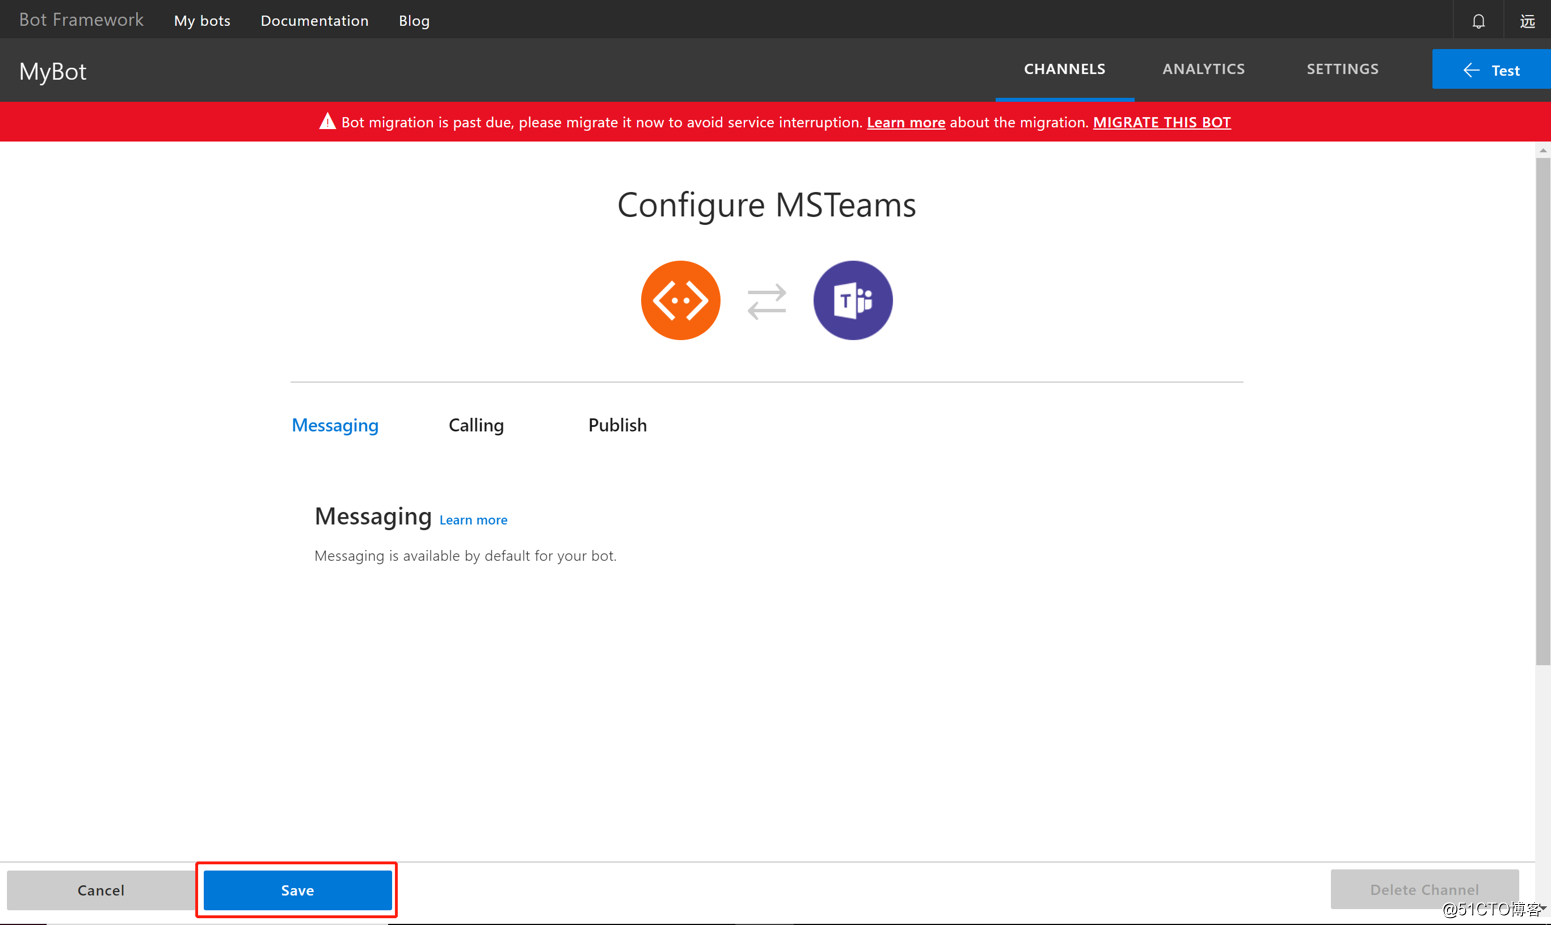This screenshot has height=928, width=1551.
Task: Click the blue Test button
Action: pyautogui.click(x=1491, y=69)
